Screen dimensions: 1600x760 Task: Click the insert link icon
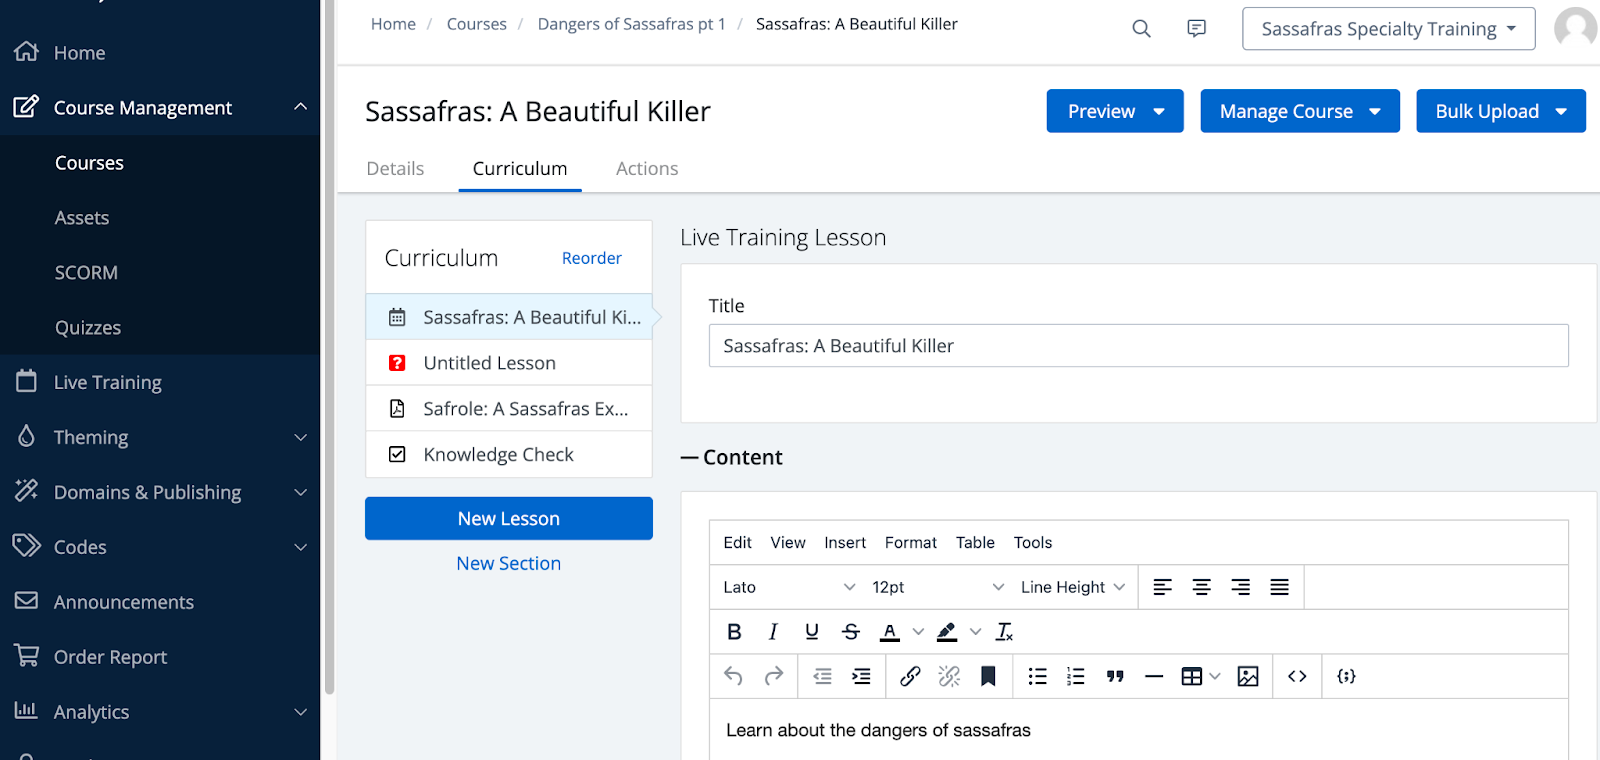coord(910,677)
